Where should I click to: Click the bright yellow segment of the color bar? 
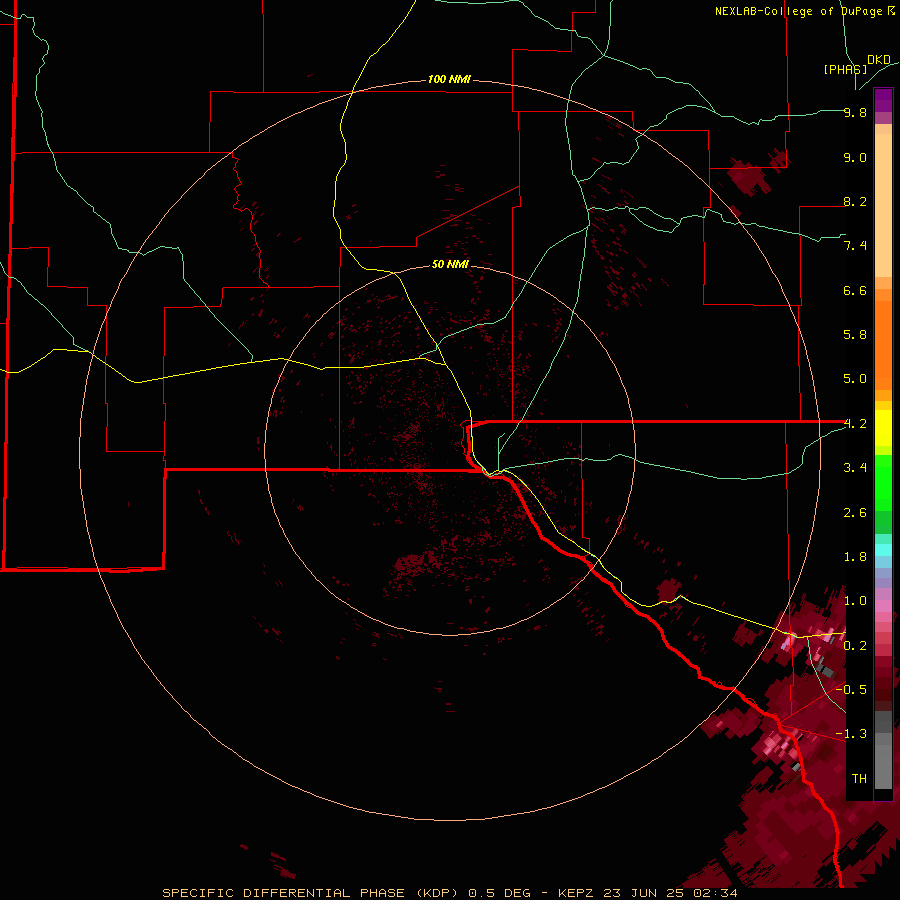pos(883,428)
